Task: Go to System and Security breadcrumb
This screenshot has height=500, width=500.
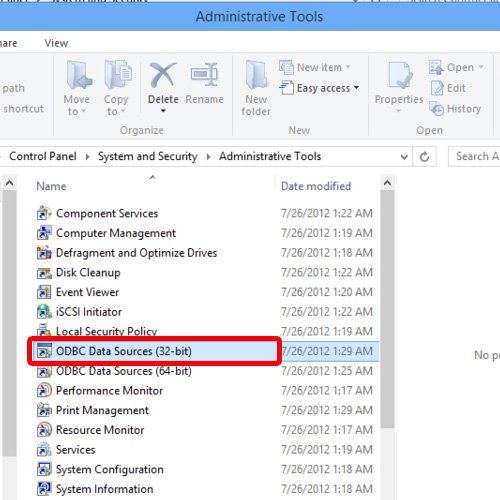Action: 148,156
